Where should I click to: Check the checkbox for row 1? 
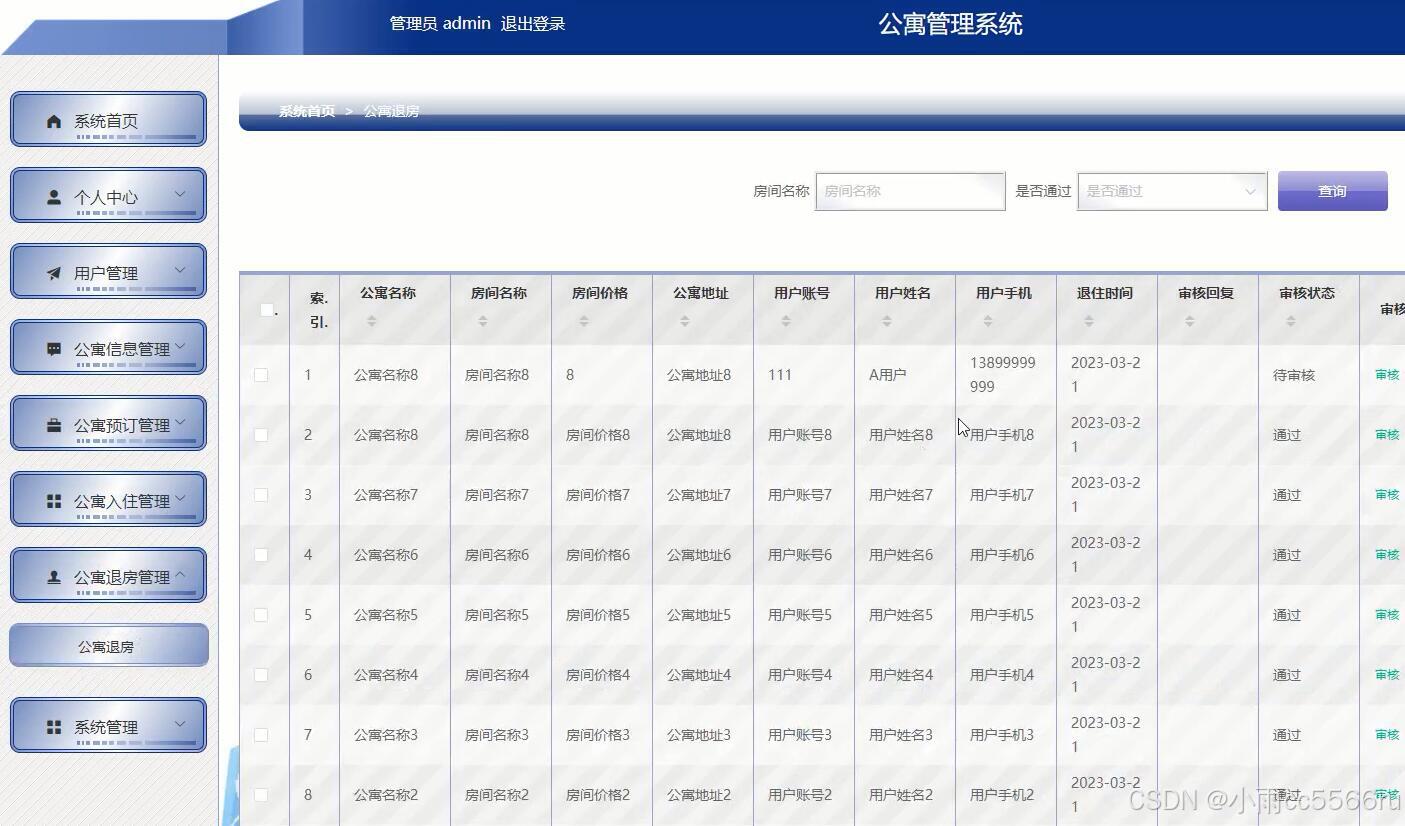pyautogui.click(x=261, y=375)
